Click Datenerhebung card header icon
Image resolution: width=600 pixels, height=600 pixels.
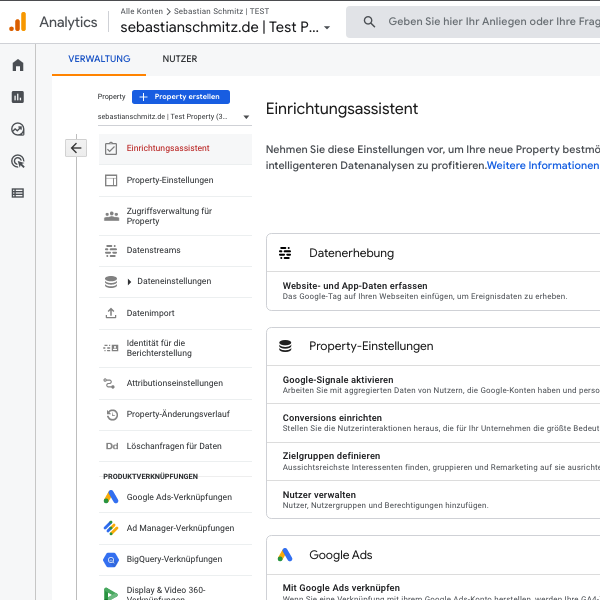pyautogui.click(x=285, y=253)
